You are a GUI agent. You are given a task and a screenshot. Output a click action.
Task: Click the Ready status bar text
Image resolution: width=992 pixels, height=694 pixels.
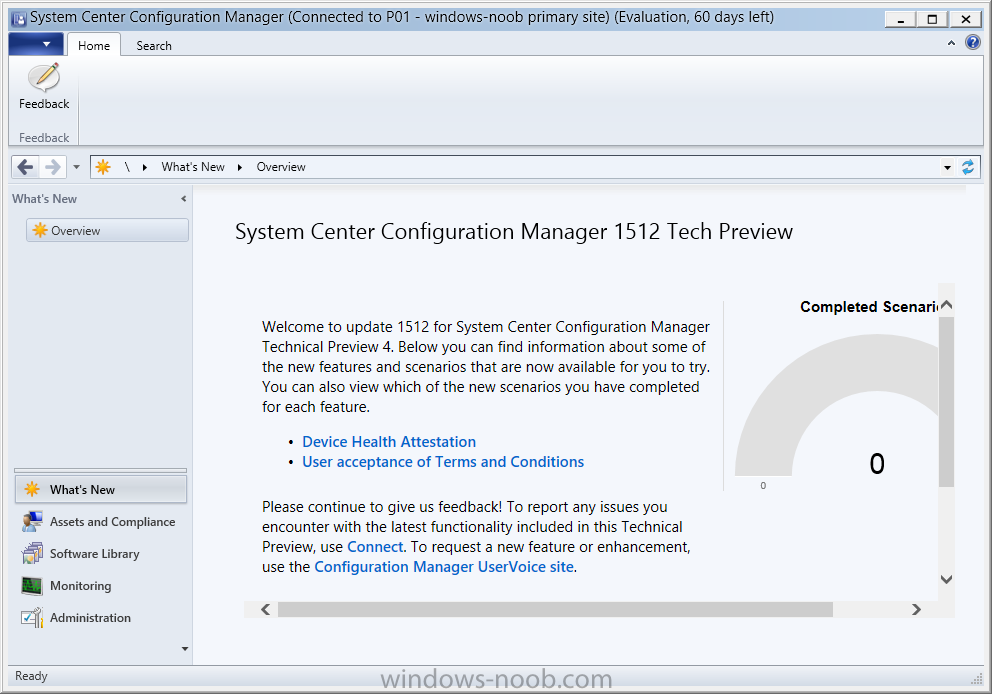31,676
